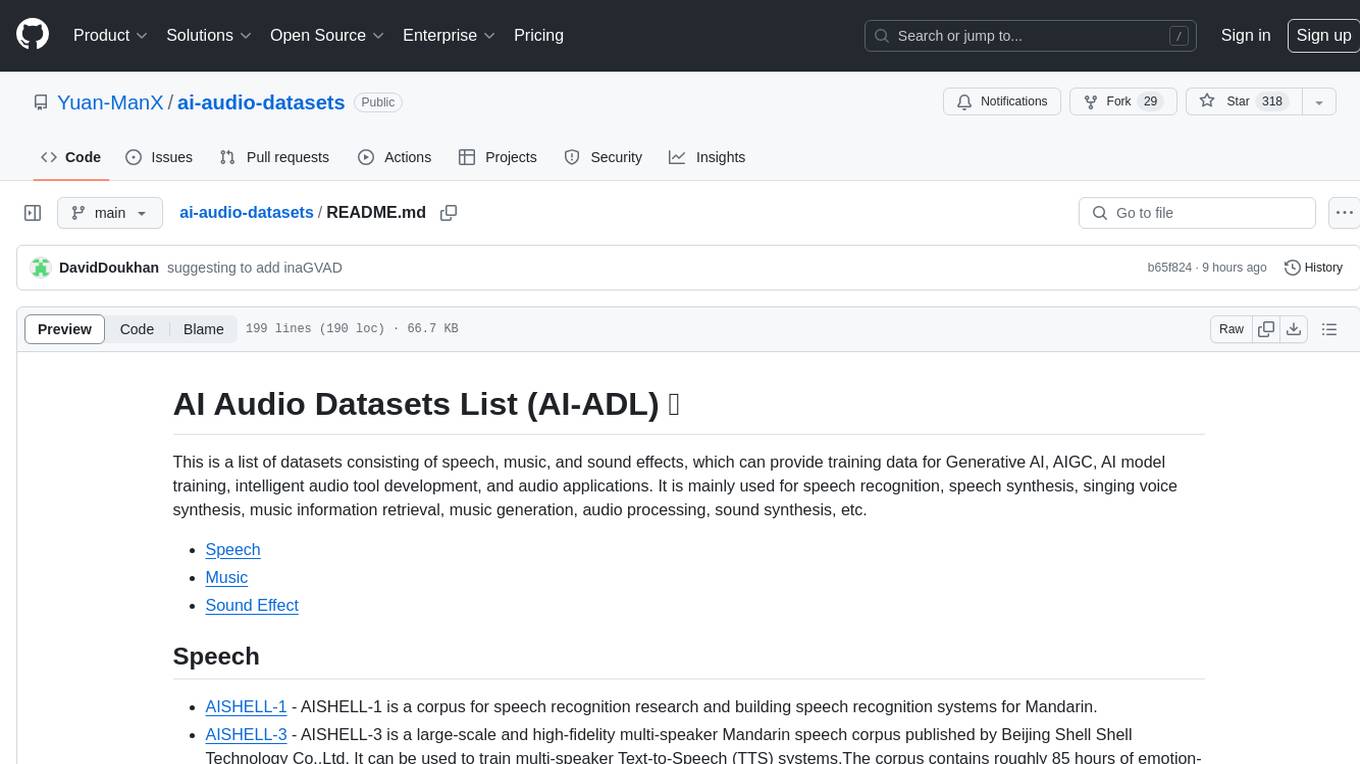Screen dimensions: 1360x764
Task: Open commit message suggesting to add inaGVAD
Action: [x=255, y=267]
